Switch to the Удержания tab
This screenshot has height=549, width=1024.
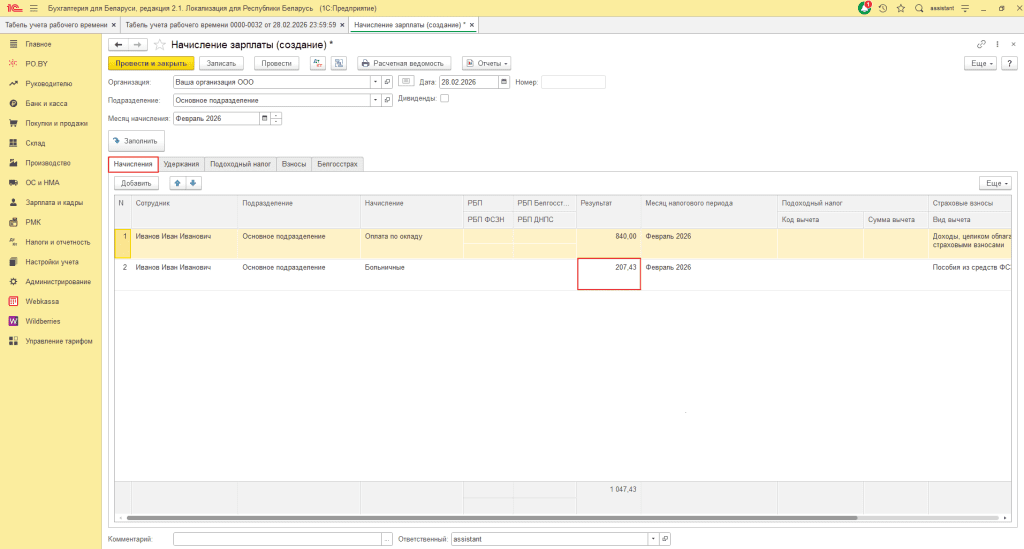[181, 163]
